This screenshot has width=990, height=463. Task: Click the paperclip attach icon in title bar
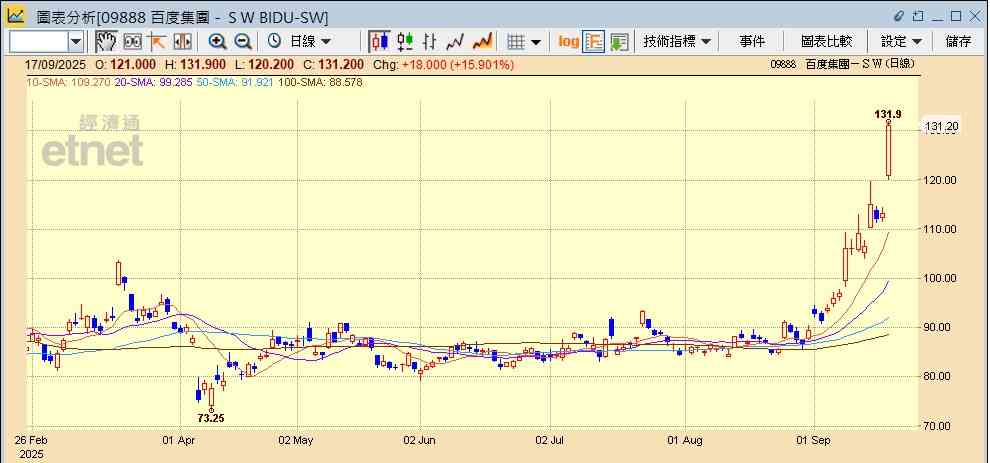[x=899, y=16]
